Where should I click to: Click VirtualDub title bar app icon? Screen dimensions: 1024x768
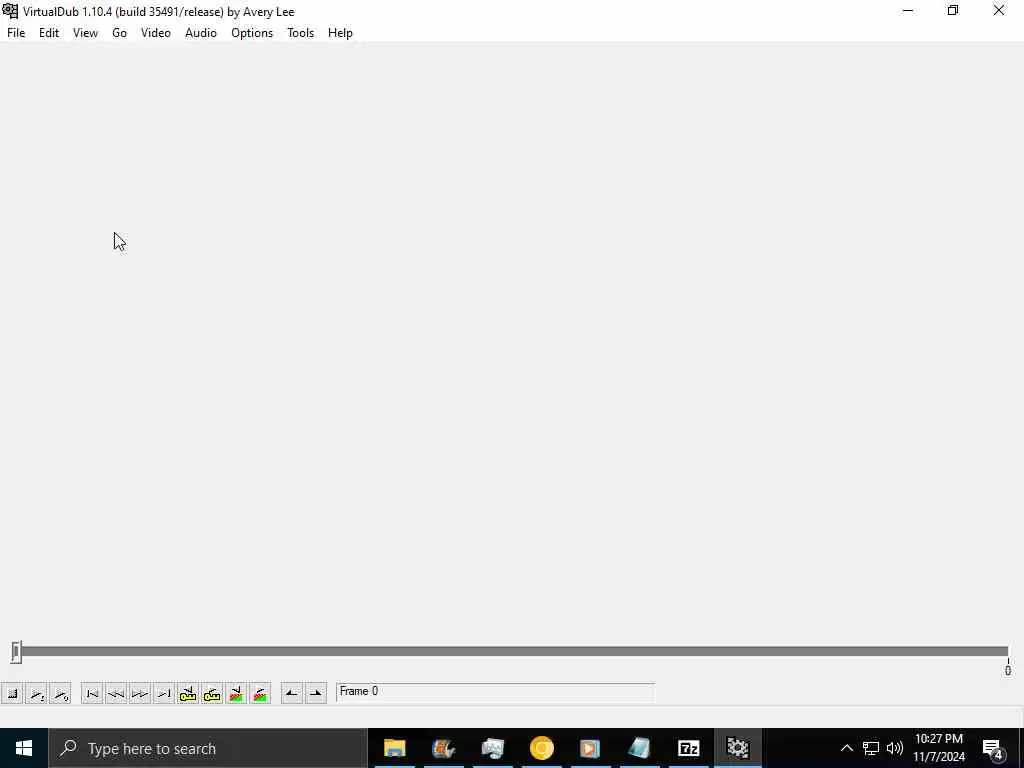point(10,11)
